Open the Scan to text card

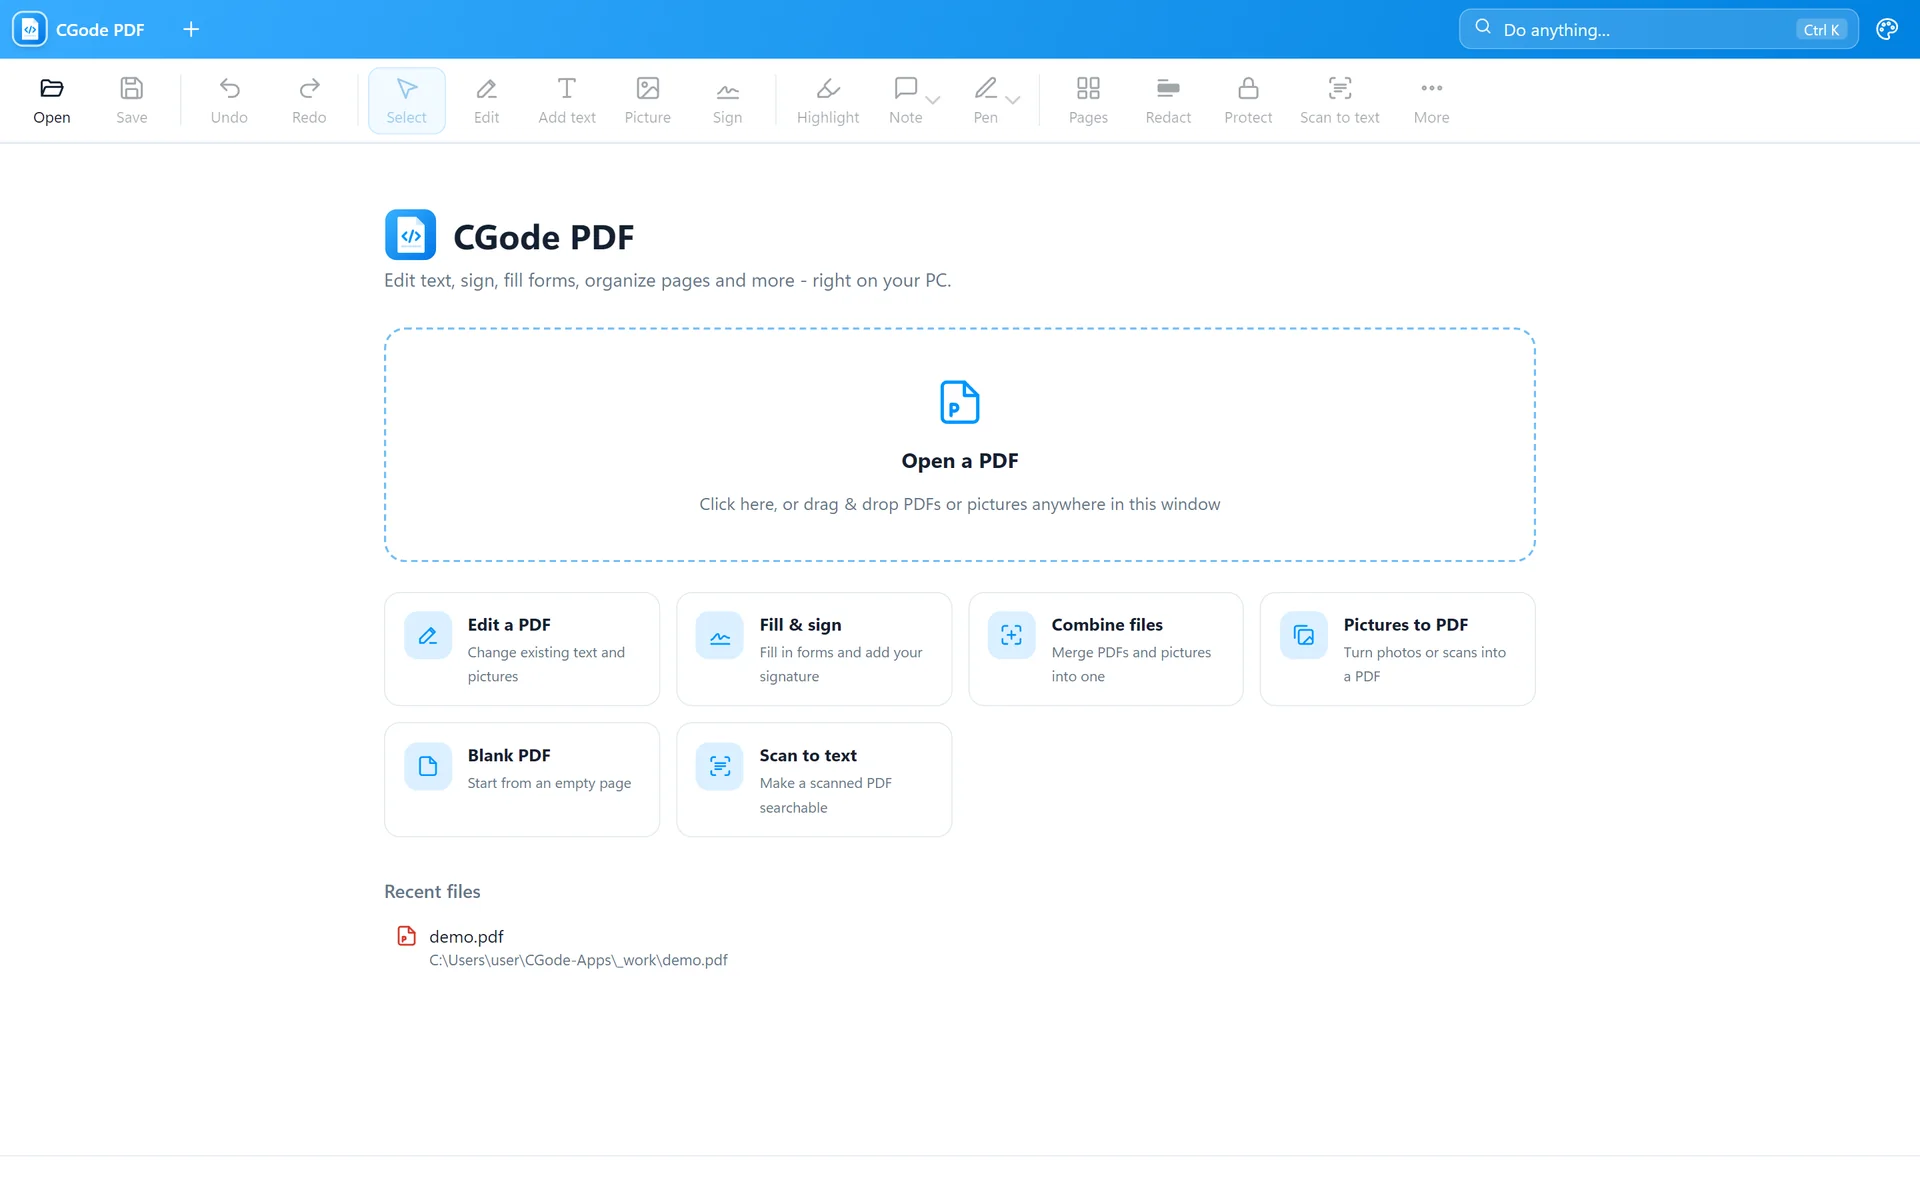[x=813, y=780]
